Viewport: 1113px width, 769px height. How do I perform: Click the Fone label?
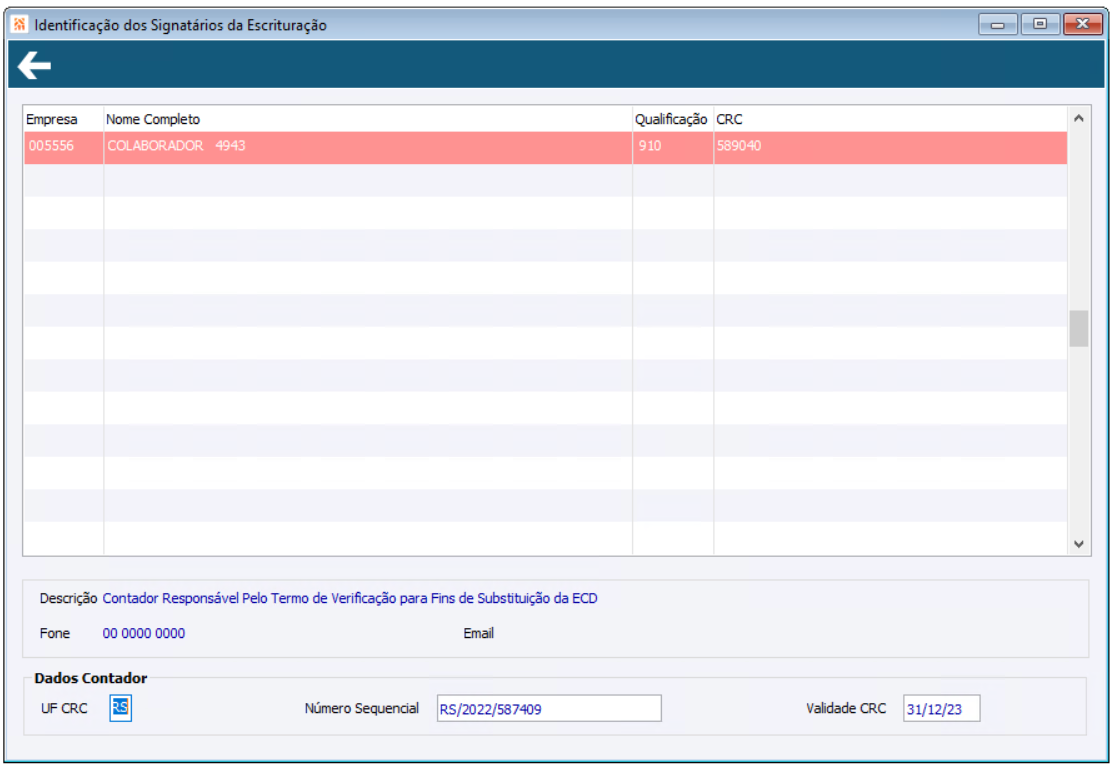click(55, 633)
